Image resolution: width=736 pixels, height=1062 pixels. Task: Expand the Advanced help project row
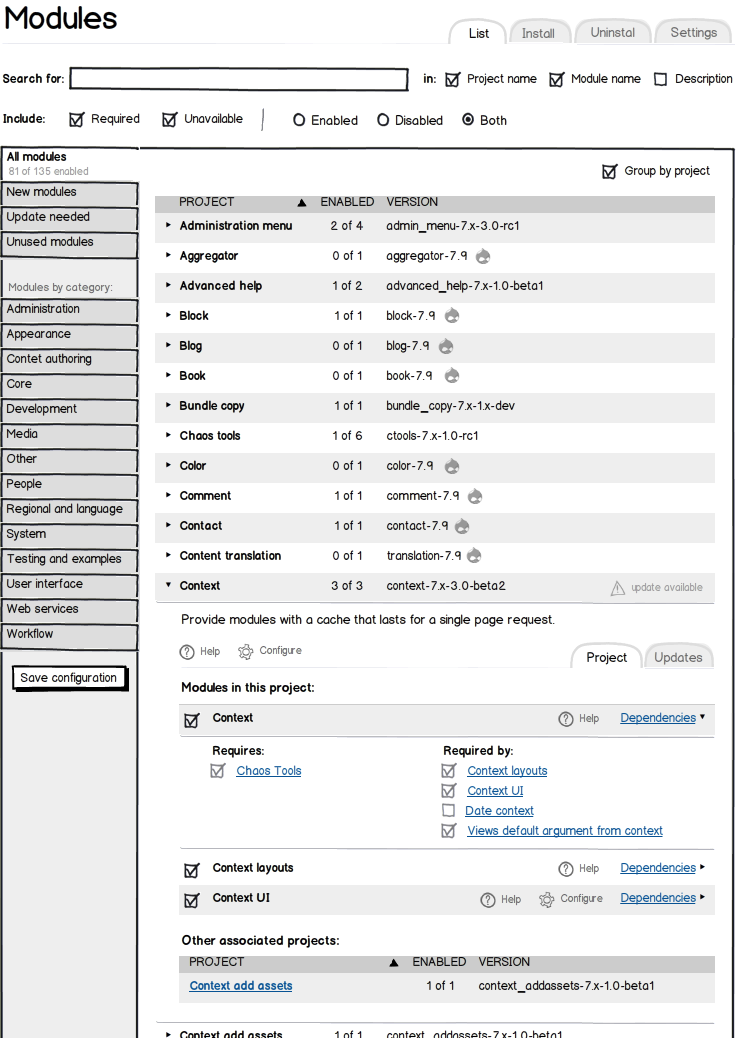pos(168,285)
